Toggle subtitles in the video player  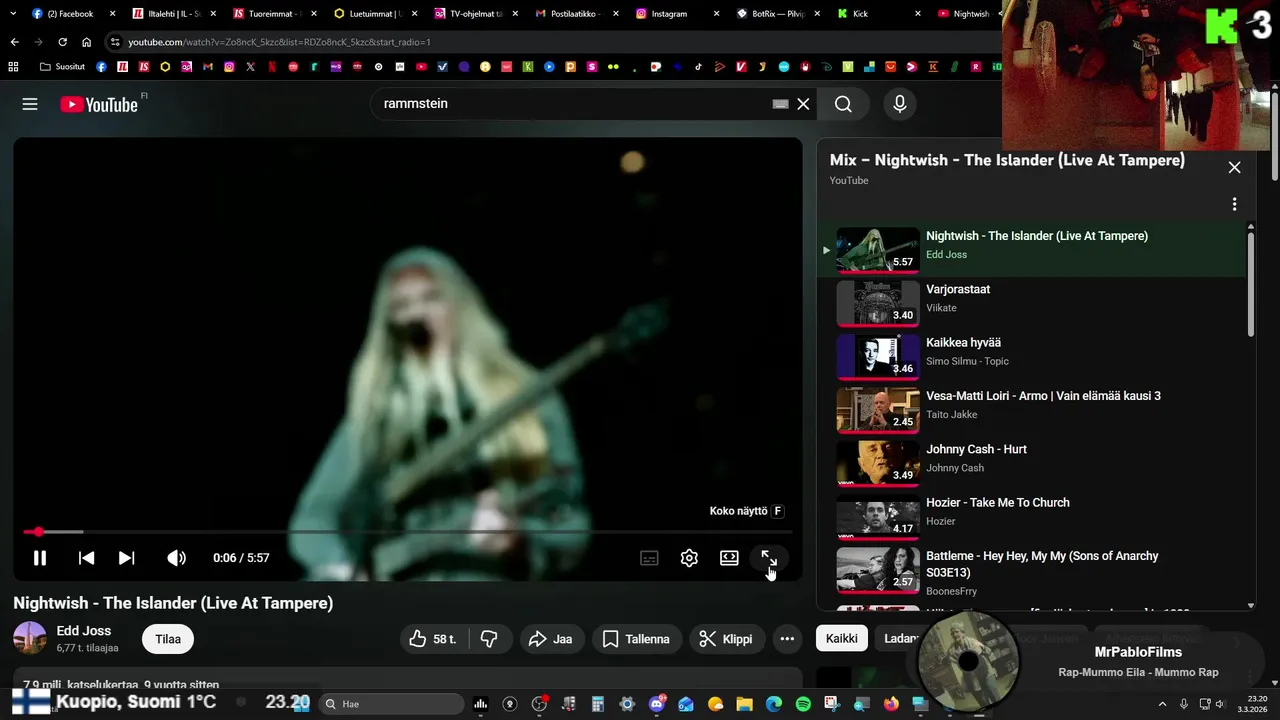(649, 558)
